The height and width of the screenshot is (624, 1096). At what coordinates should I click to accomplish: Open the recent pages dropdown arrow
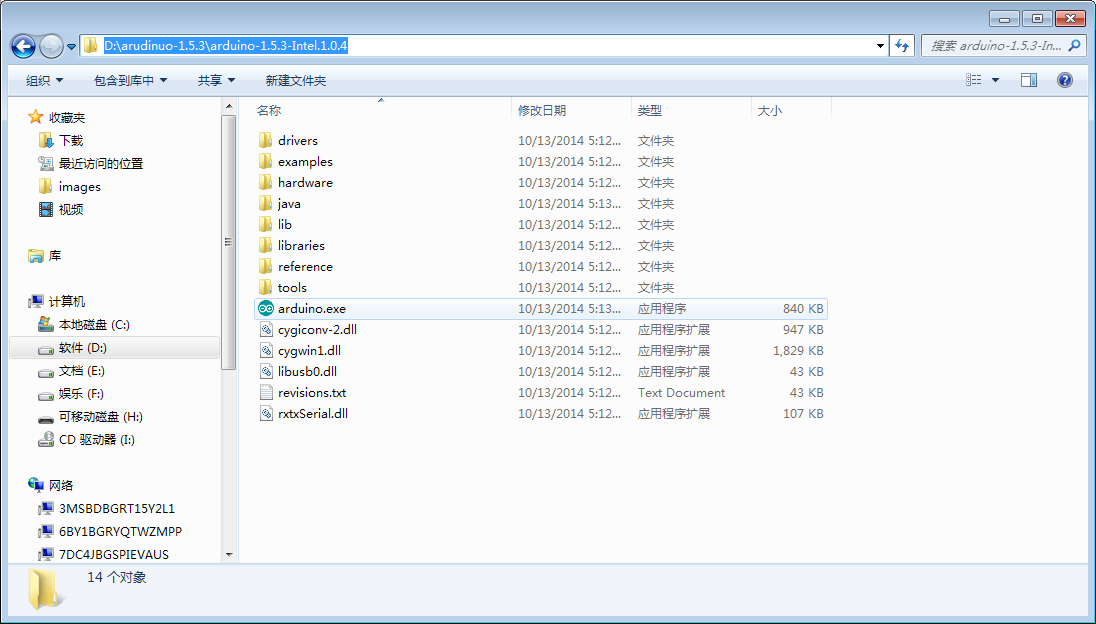(x=71, y=48)
